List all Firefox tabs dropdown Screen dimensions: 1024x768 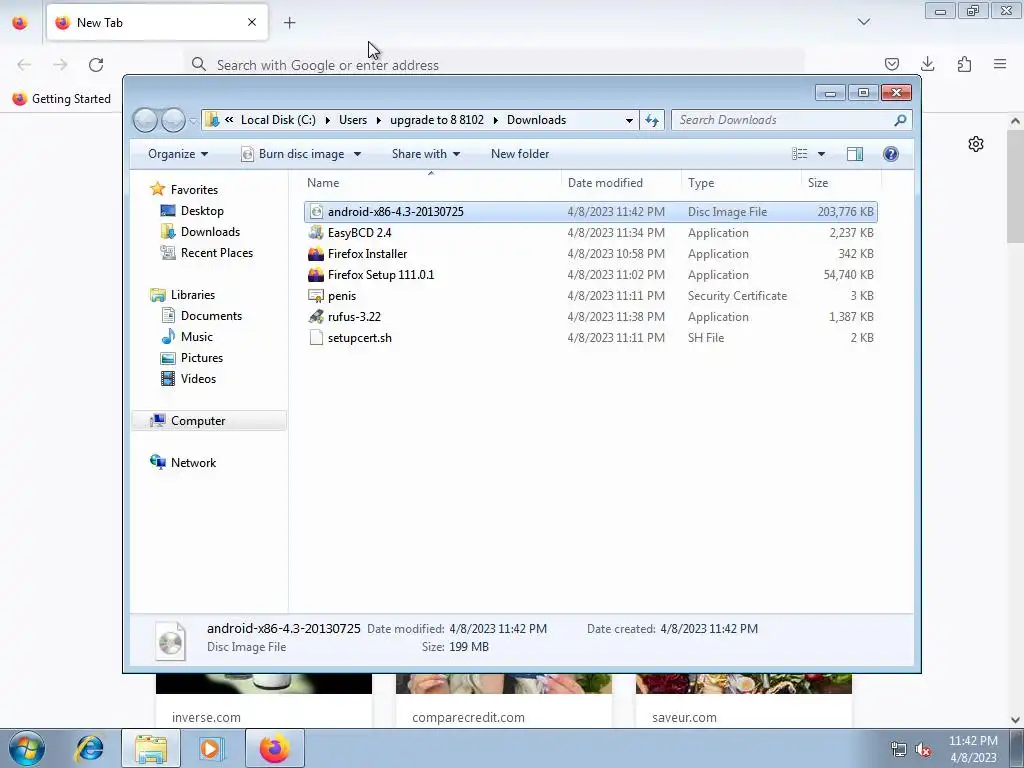(864, 22)
